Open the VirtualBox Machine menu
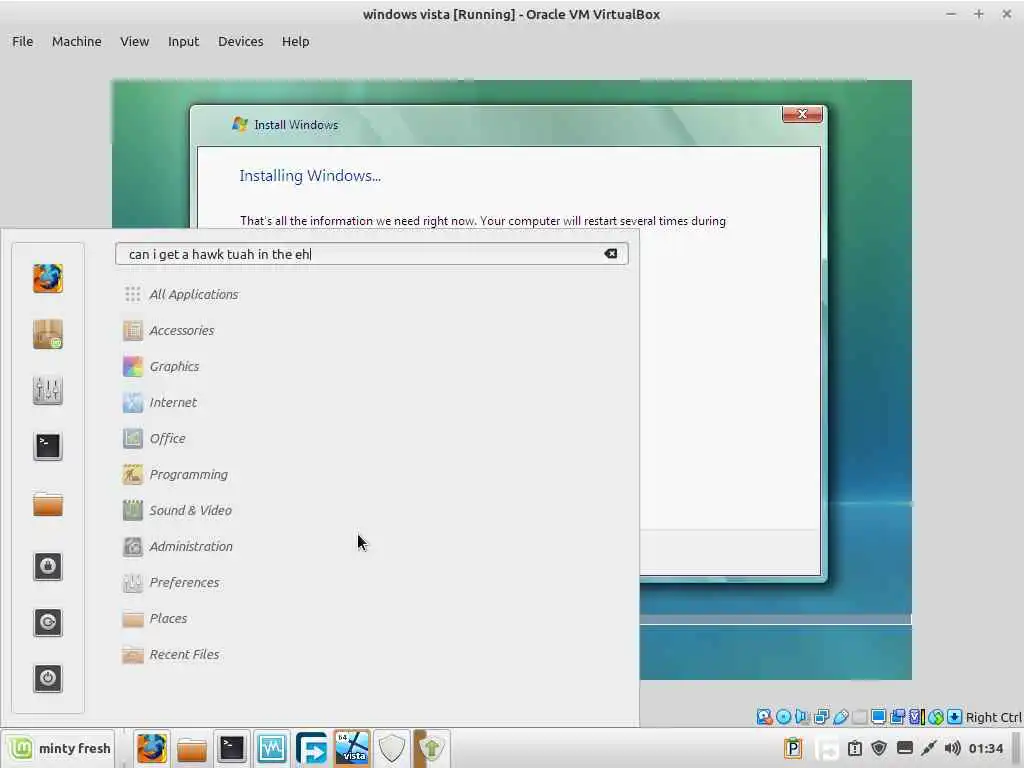Viewport: 1024px width, 768px height. 76,41
